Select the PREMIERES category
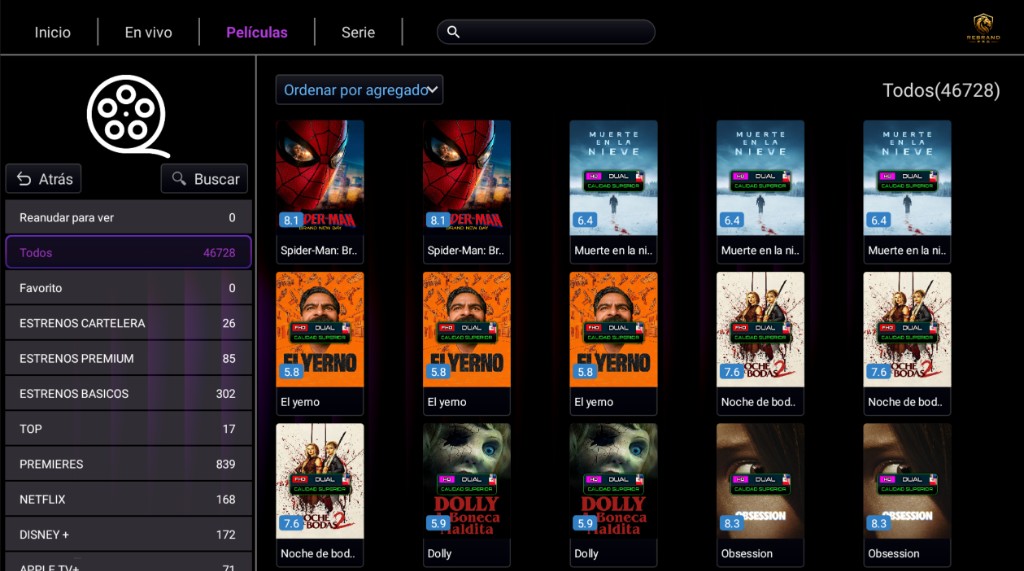This screenshot has height=571, width=1024. tap(128, 464)
